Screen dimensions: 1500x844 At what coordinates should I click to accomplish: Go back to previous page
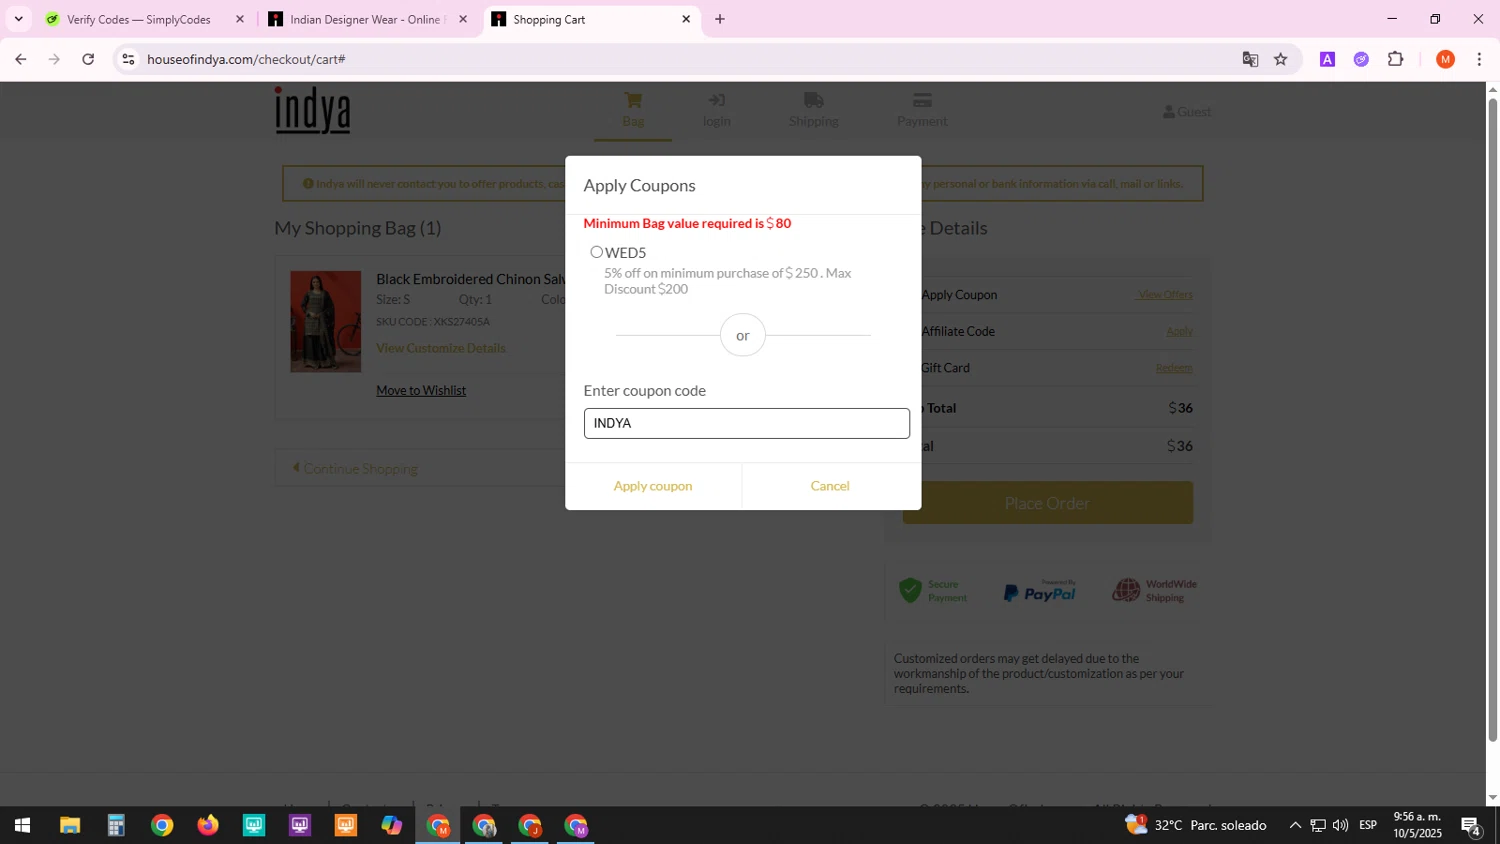point(20,59)
